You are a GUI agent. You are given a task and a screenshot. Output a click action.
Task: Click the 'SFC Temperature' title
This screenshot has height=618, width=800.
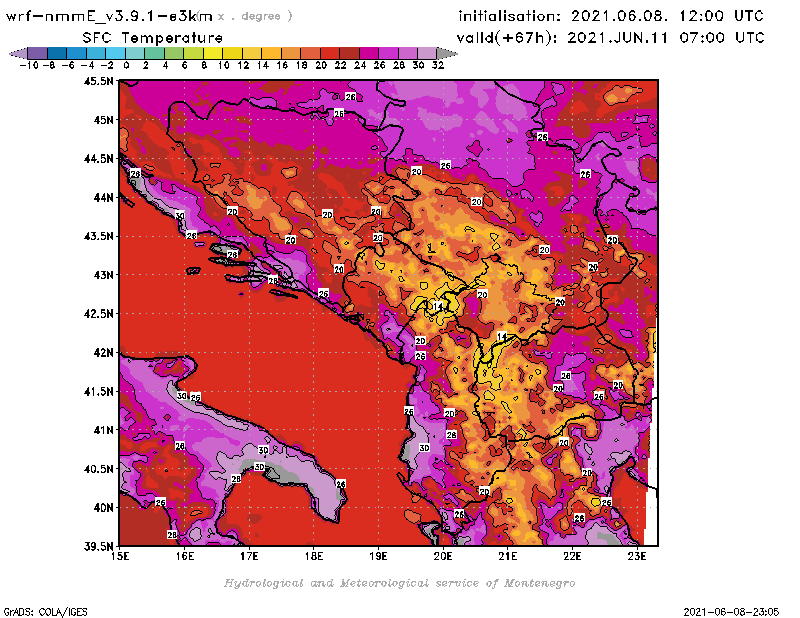coord(153,38)
